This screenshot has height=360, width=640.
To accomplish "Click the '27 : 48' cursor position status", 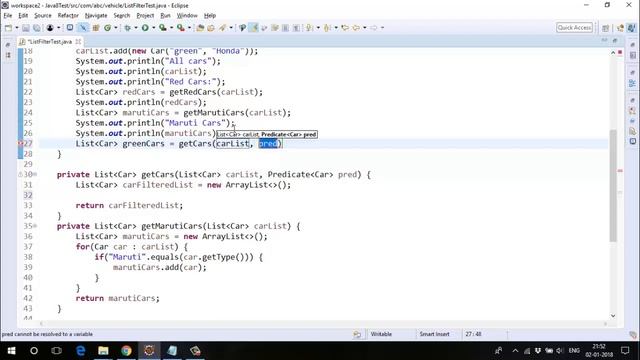I will click(x=473, y=334).
